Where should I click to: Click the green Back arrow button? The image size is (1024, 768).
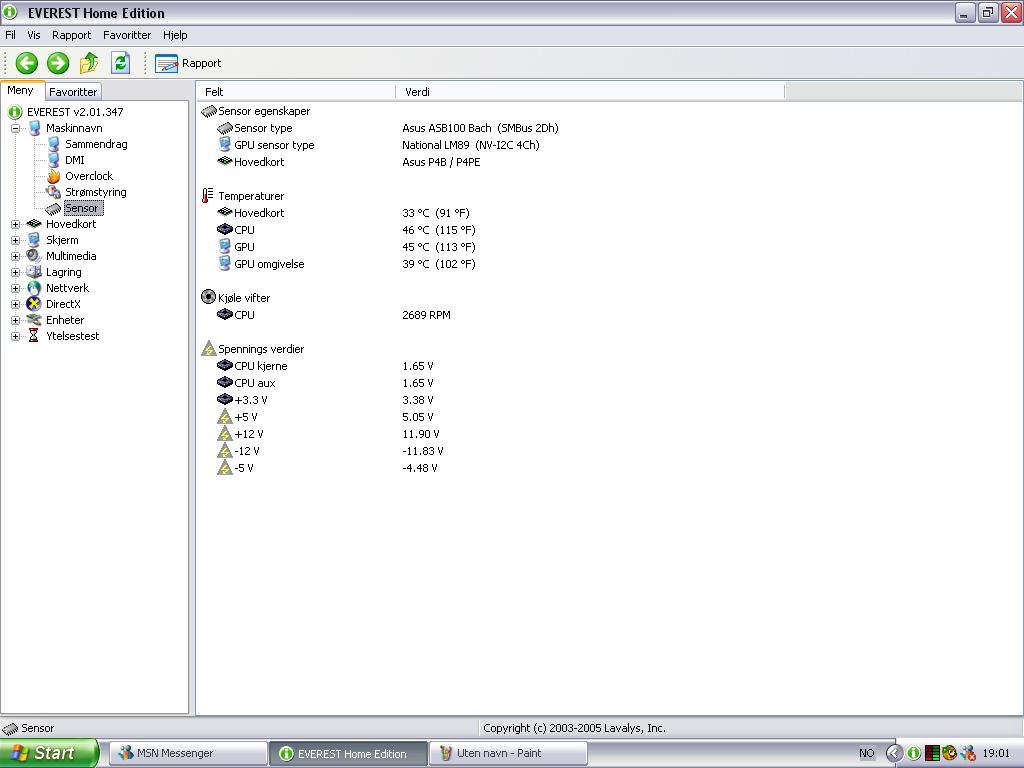tap(27, 63)
